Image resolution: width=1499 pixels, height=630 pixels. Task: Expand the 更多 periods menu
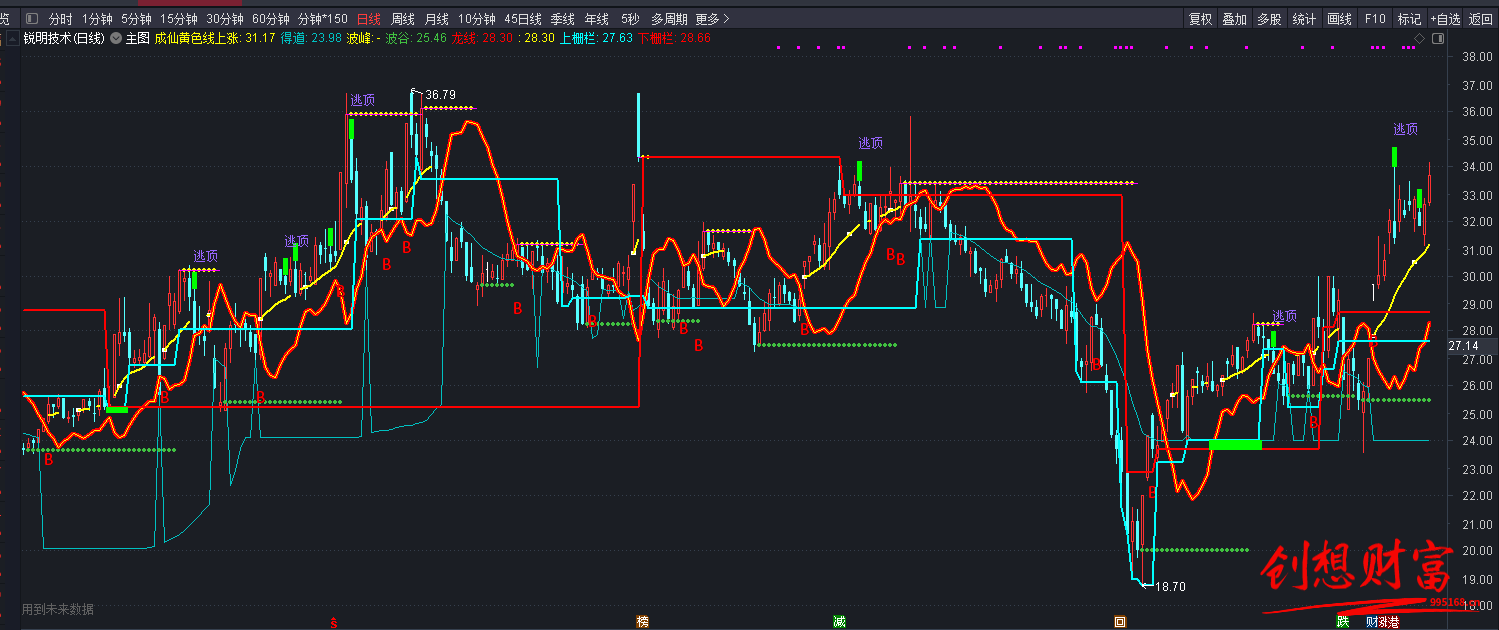click(x=712, y=19)
